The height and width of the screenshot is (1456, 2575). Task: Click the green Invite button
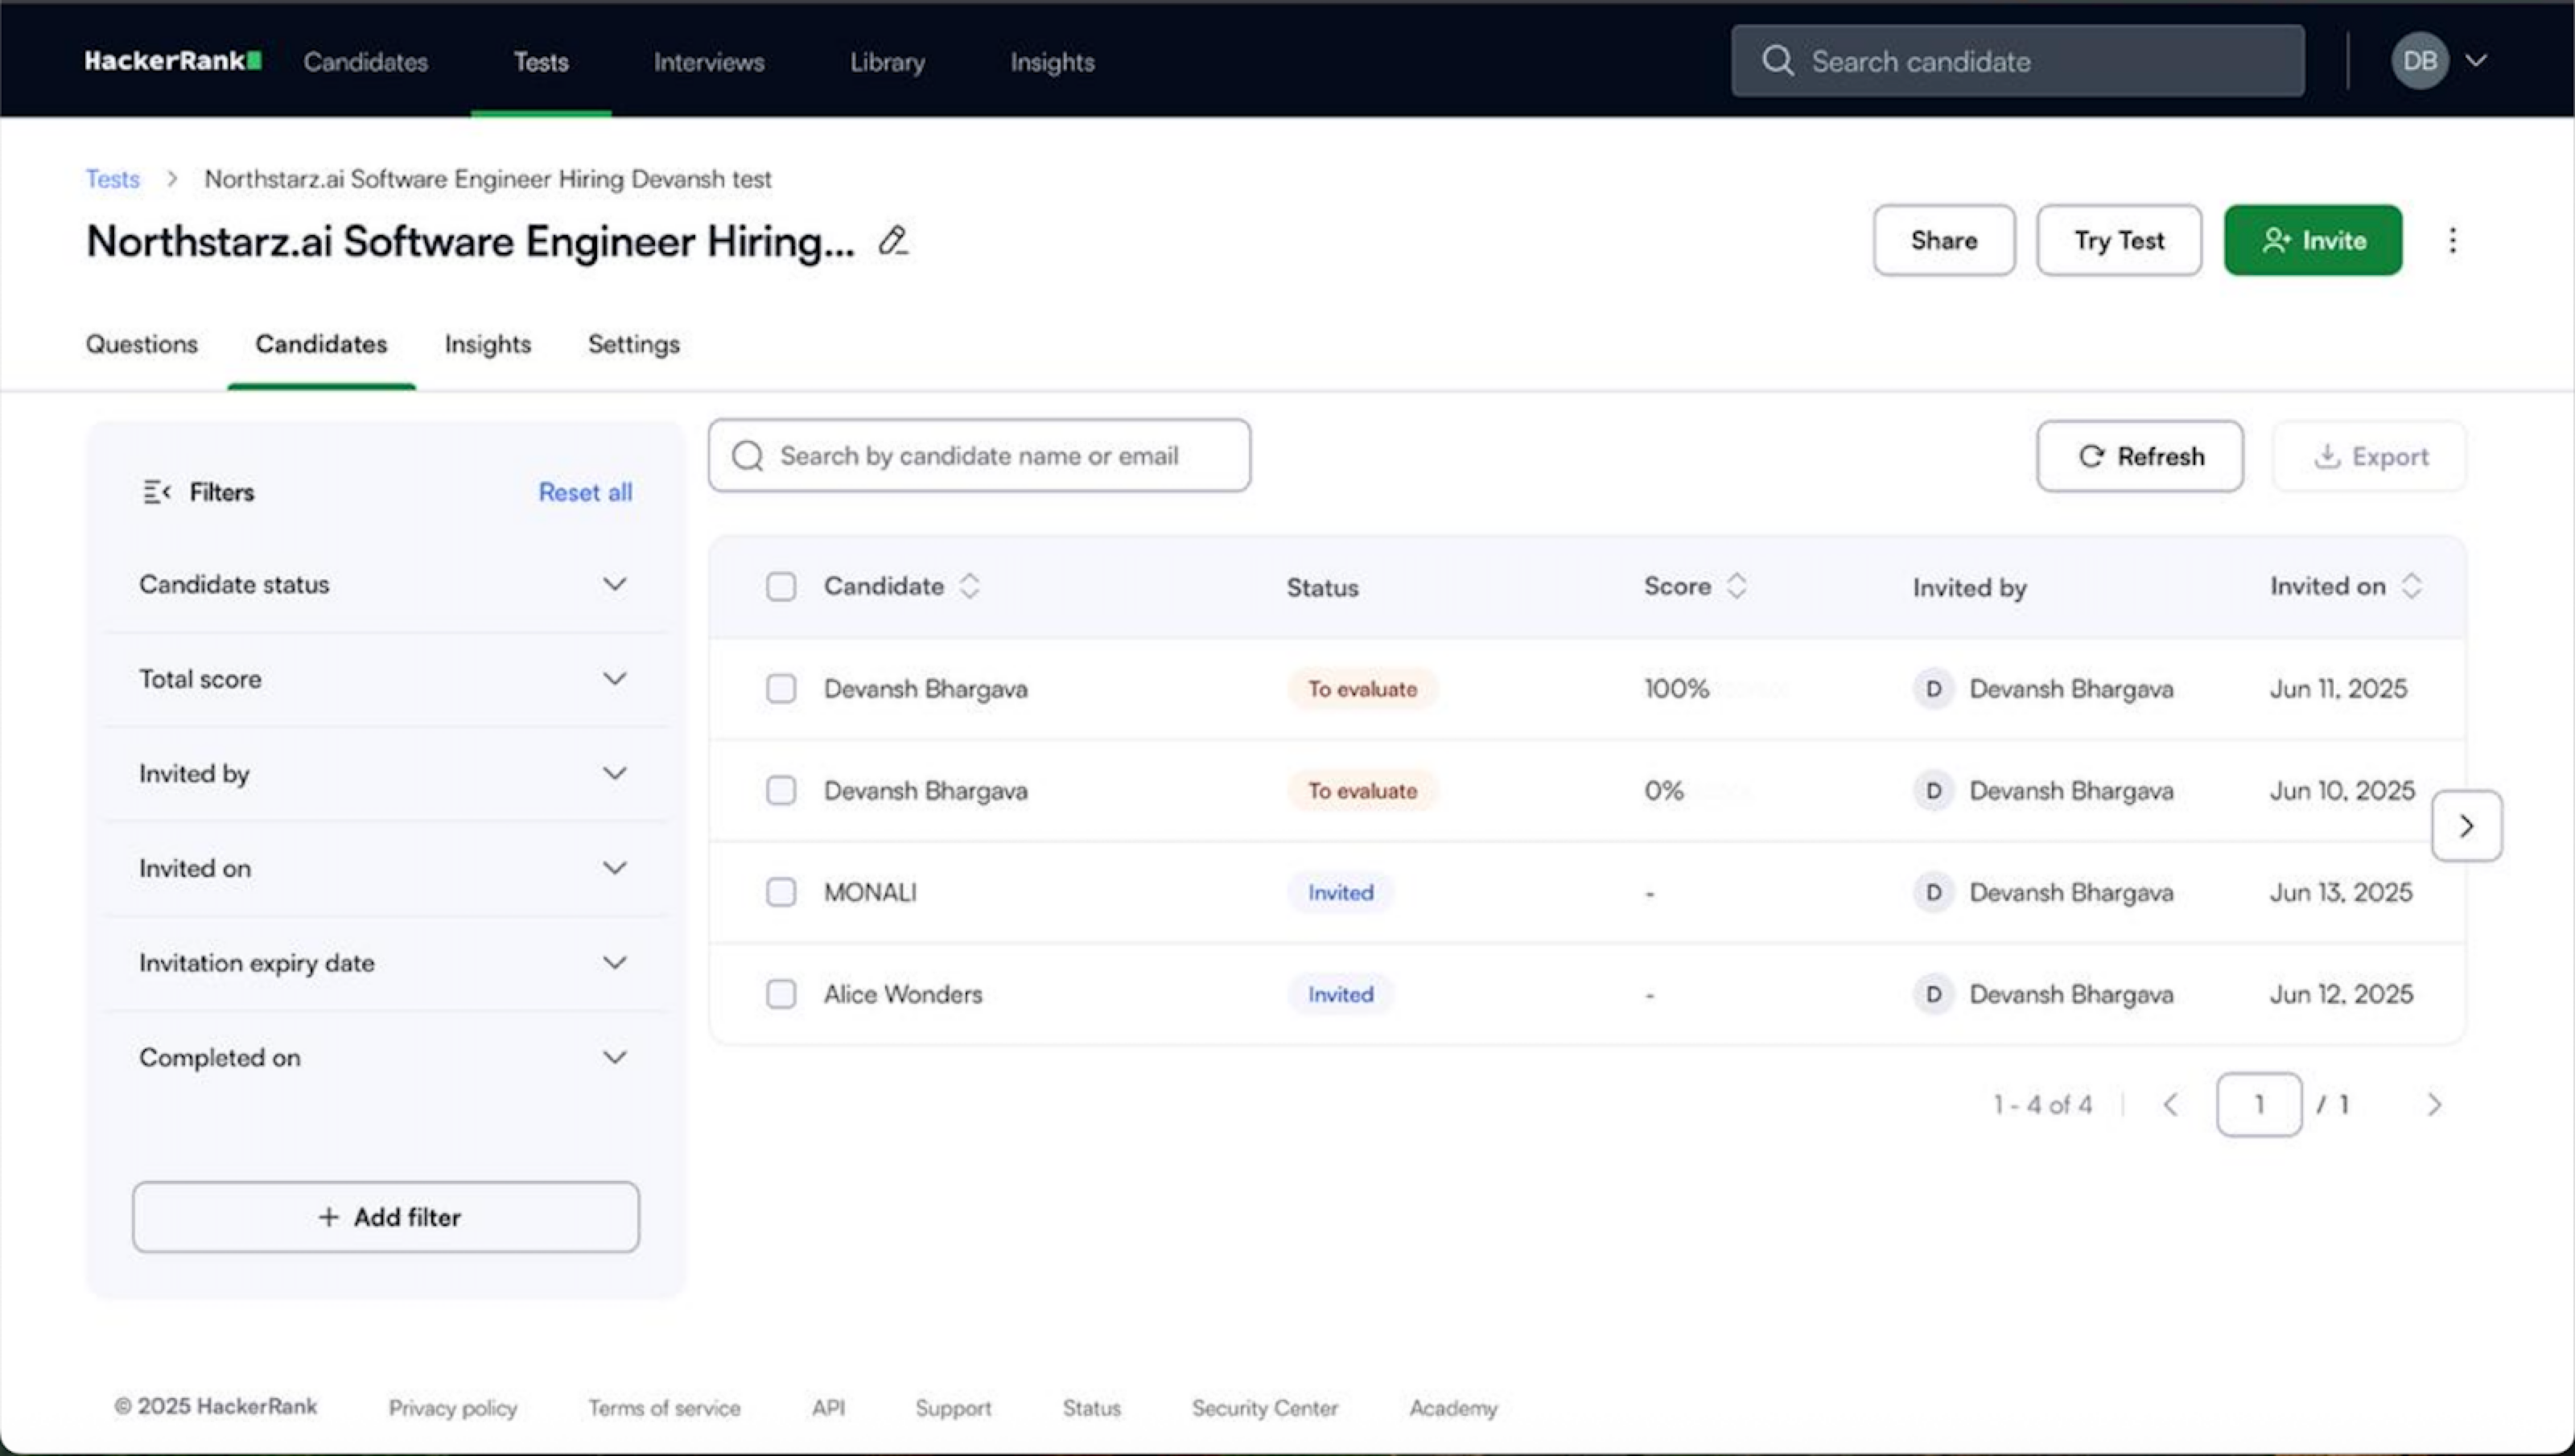(2312, 240)
